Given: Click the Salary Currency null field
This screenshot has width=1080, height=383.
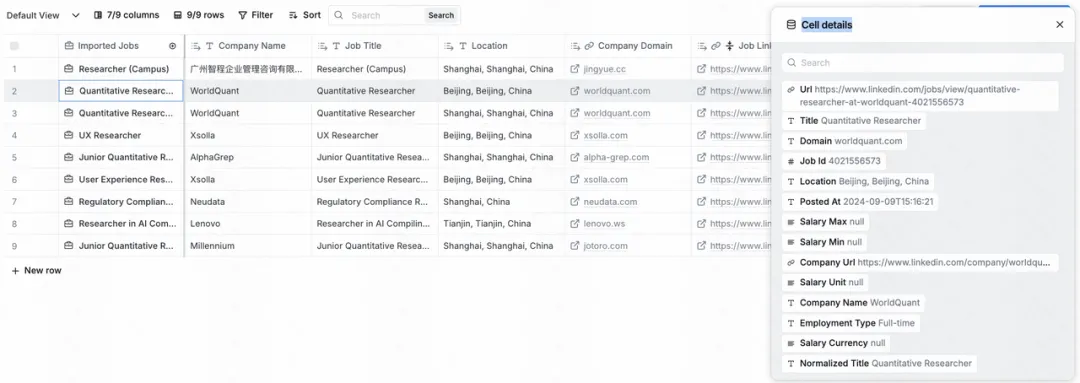Looking at the screenshot, I should (836, 343).
